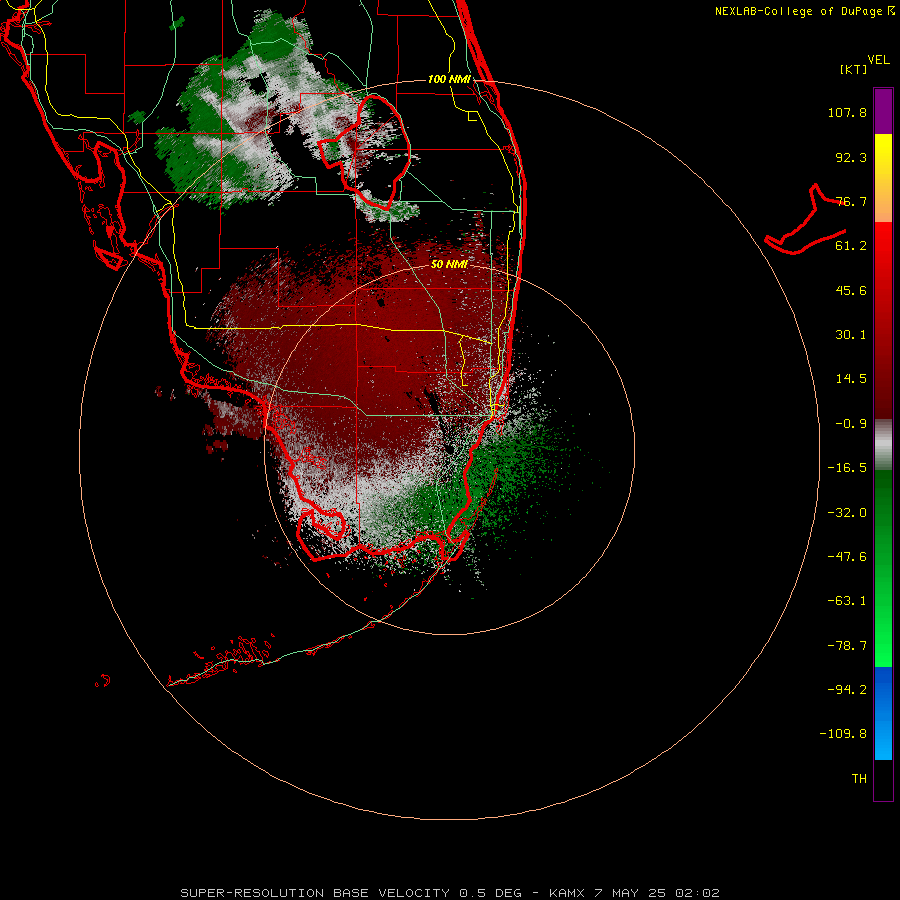Select the -16.5 velocity legend value
The width and height of the screenshot is (900, 900).
[x=847, y=468]
